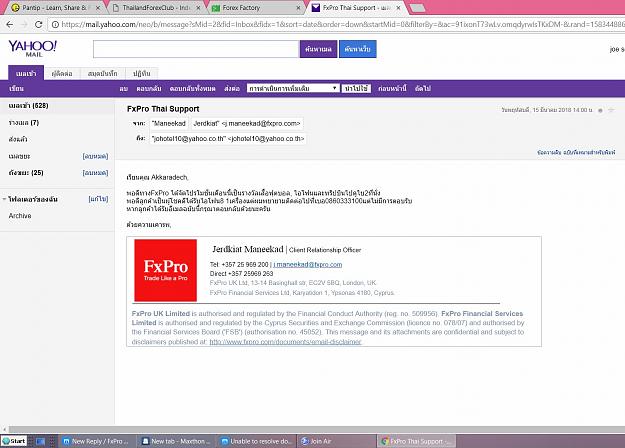Click the Pantip tab favicon
625x448 pixels.
(15, 8)
